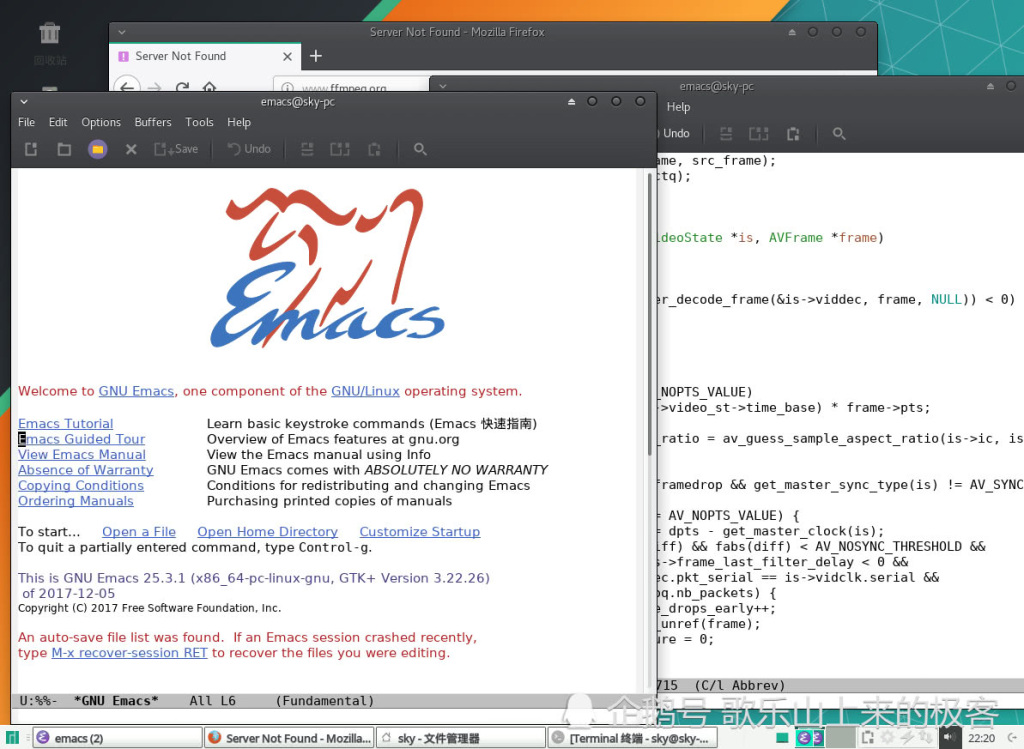Click the Copy icon in the background Emacs window
The width and height of the screenshot is (1024, 749).
pos(758,134)
